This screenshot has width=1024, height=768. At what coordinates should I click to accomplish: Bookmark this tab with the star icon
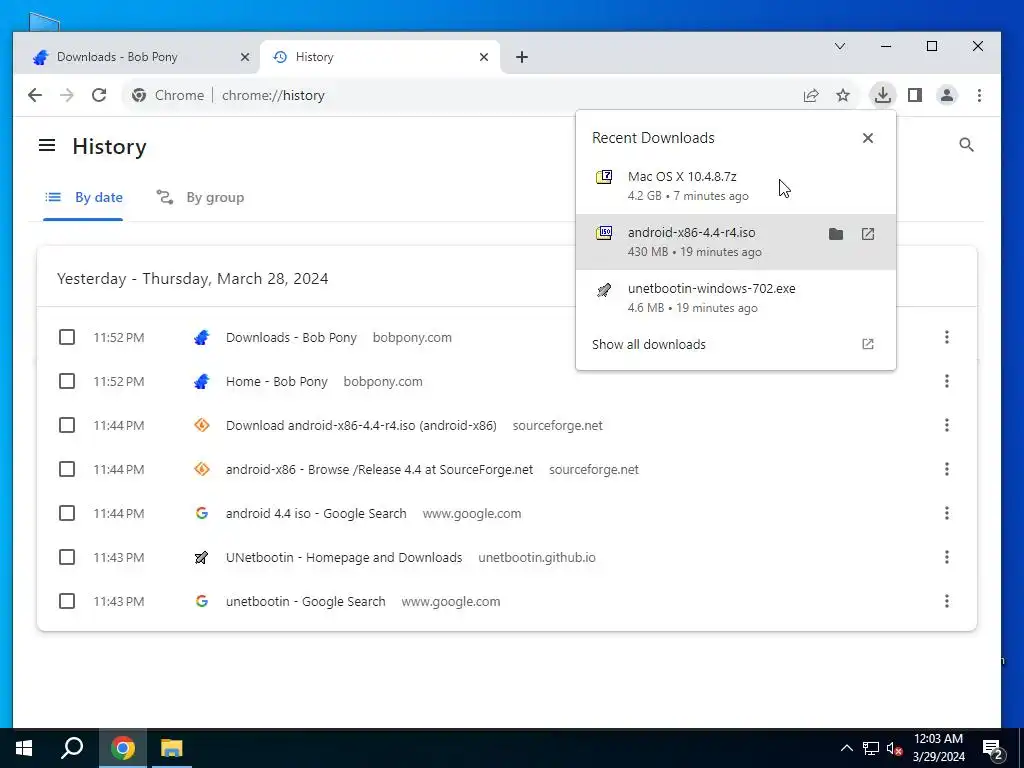click(x=843, y=95)
